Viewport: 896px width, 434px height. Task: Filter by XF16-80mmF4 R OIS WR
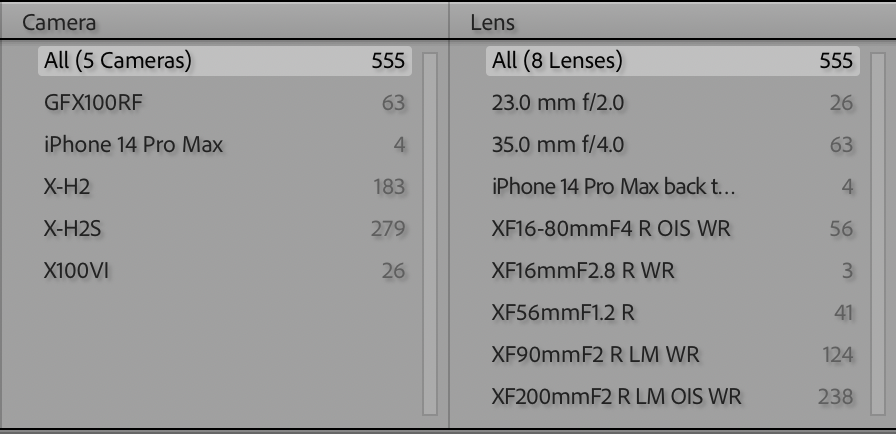(x=672, y=229)
